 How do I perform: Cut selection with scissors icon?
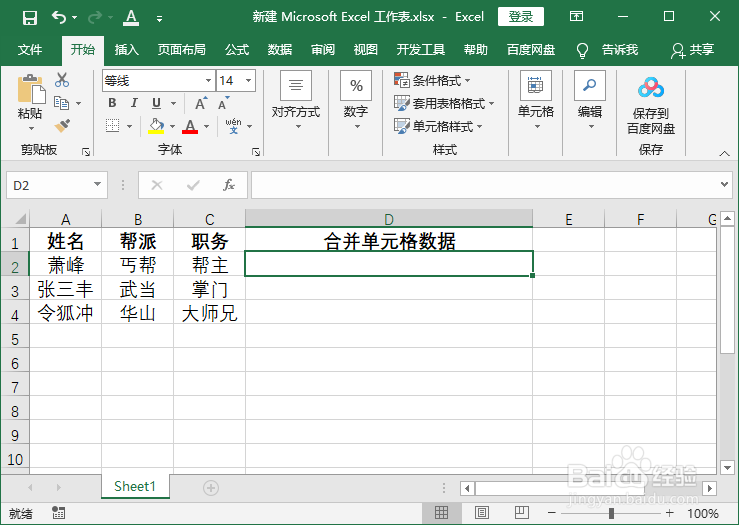62,80
